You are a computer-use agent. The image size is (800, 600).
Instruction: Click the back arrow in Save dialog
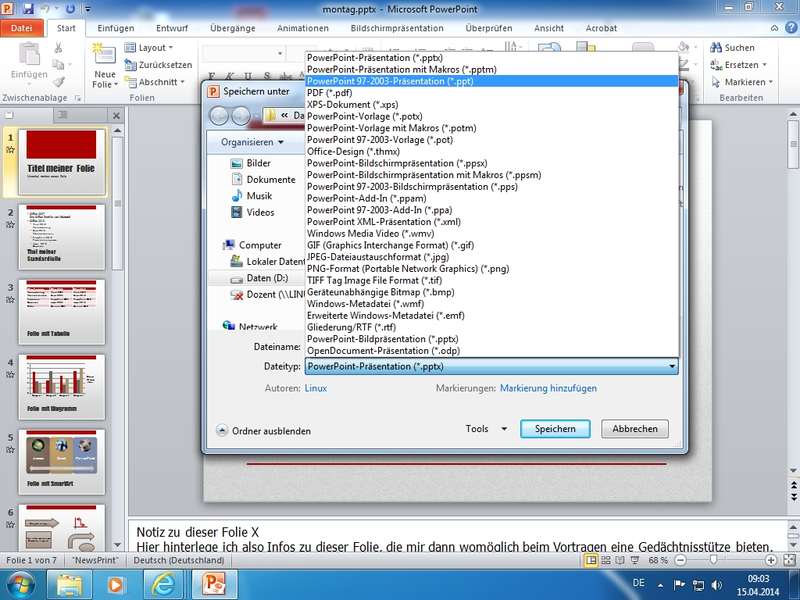point(219,116)
